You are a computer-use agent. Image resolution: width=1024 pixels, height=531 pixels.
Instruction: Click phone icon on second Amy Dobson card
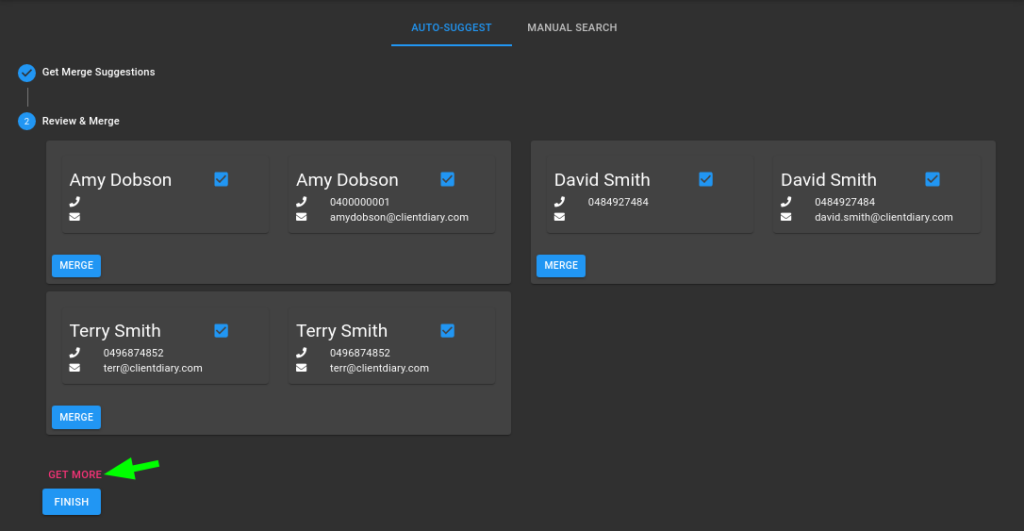point(301,202)
